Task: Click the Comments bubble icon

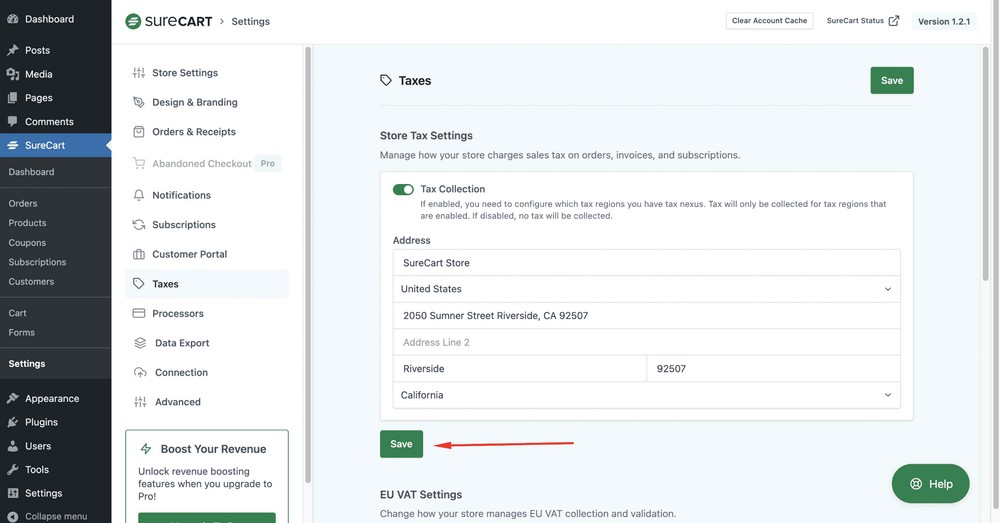Action: point(12,121)
